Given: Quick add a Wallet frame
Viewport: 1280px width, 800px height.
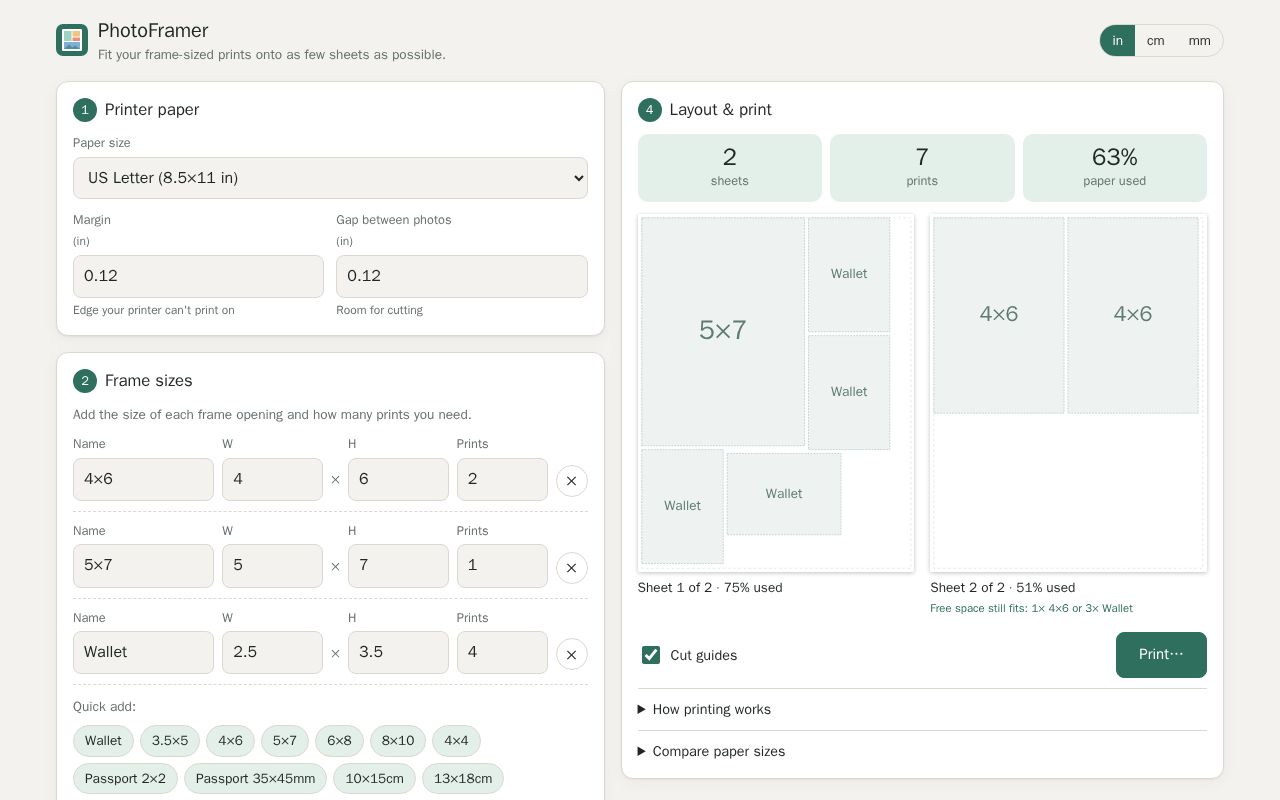Looking at the screenshot, I should tap(103, 741).
